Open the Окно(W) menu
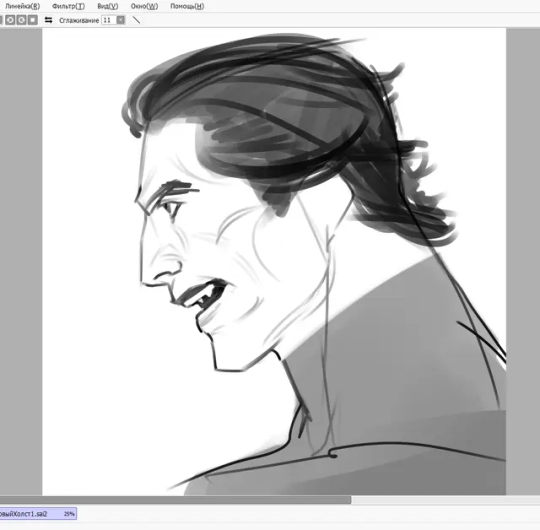 point(144,6)
